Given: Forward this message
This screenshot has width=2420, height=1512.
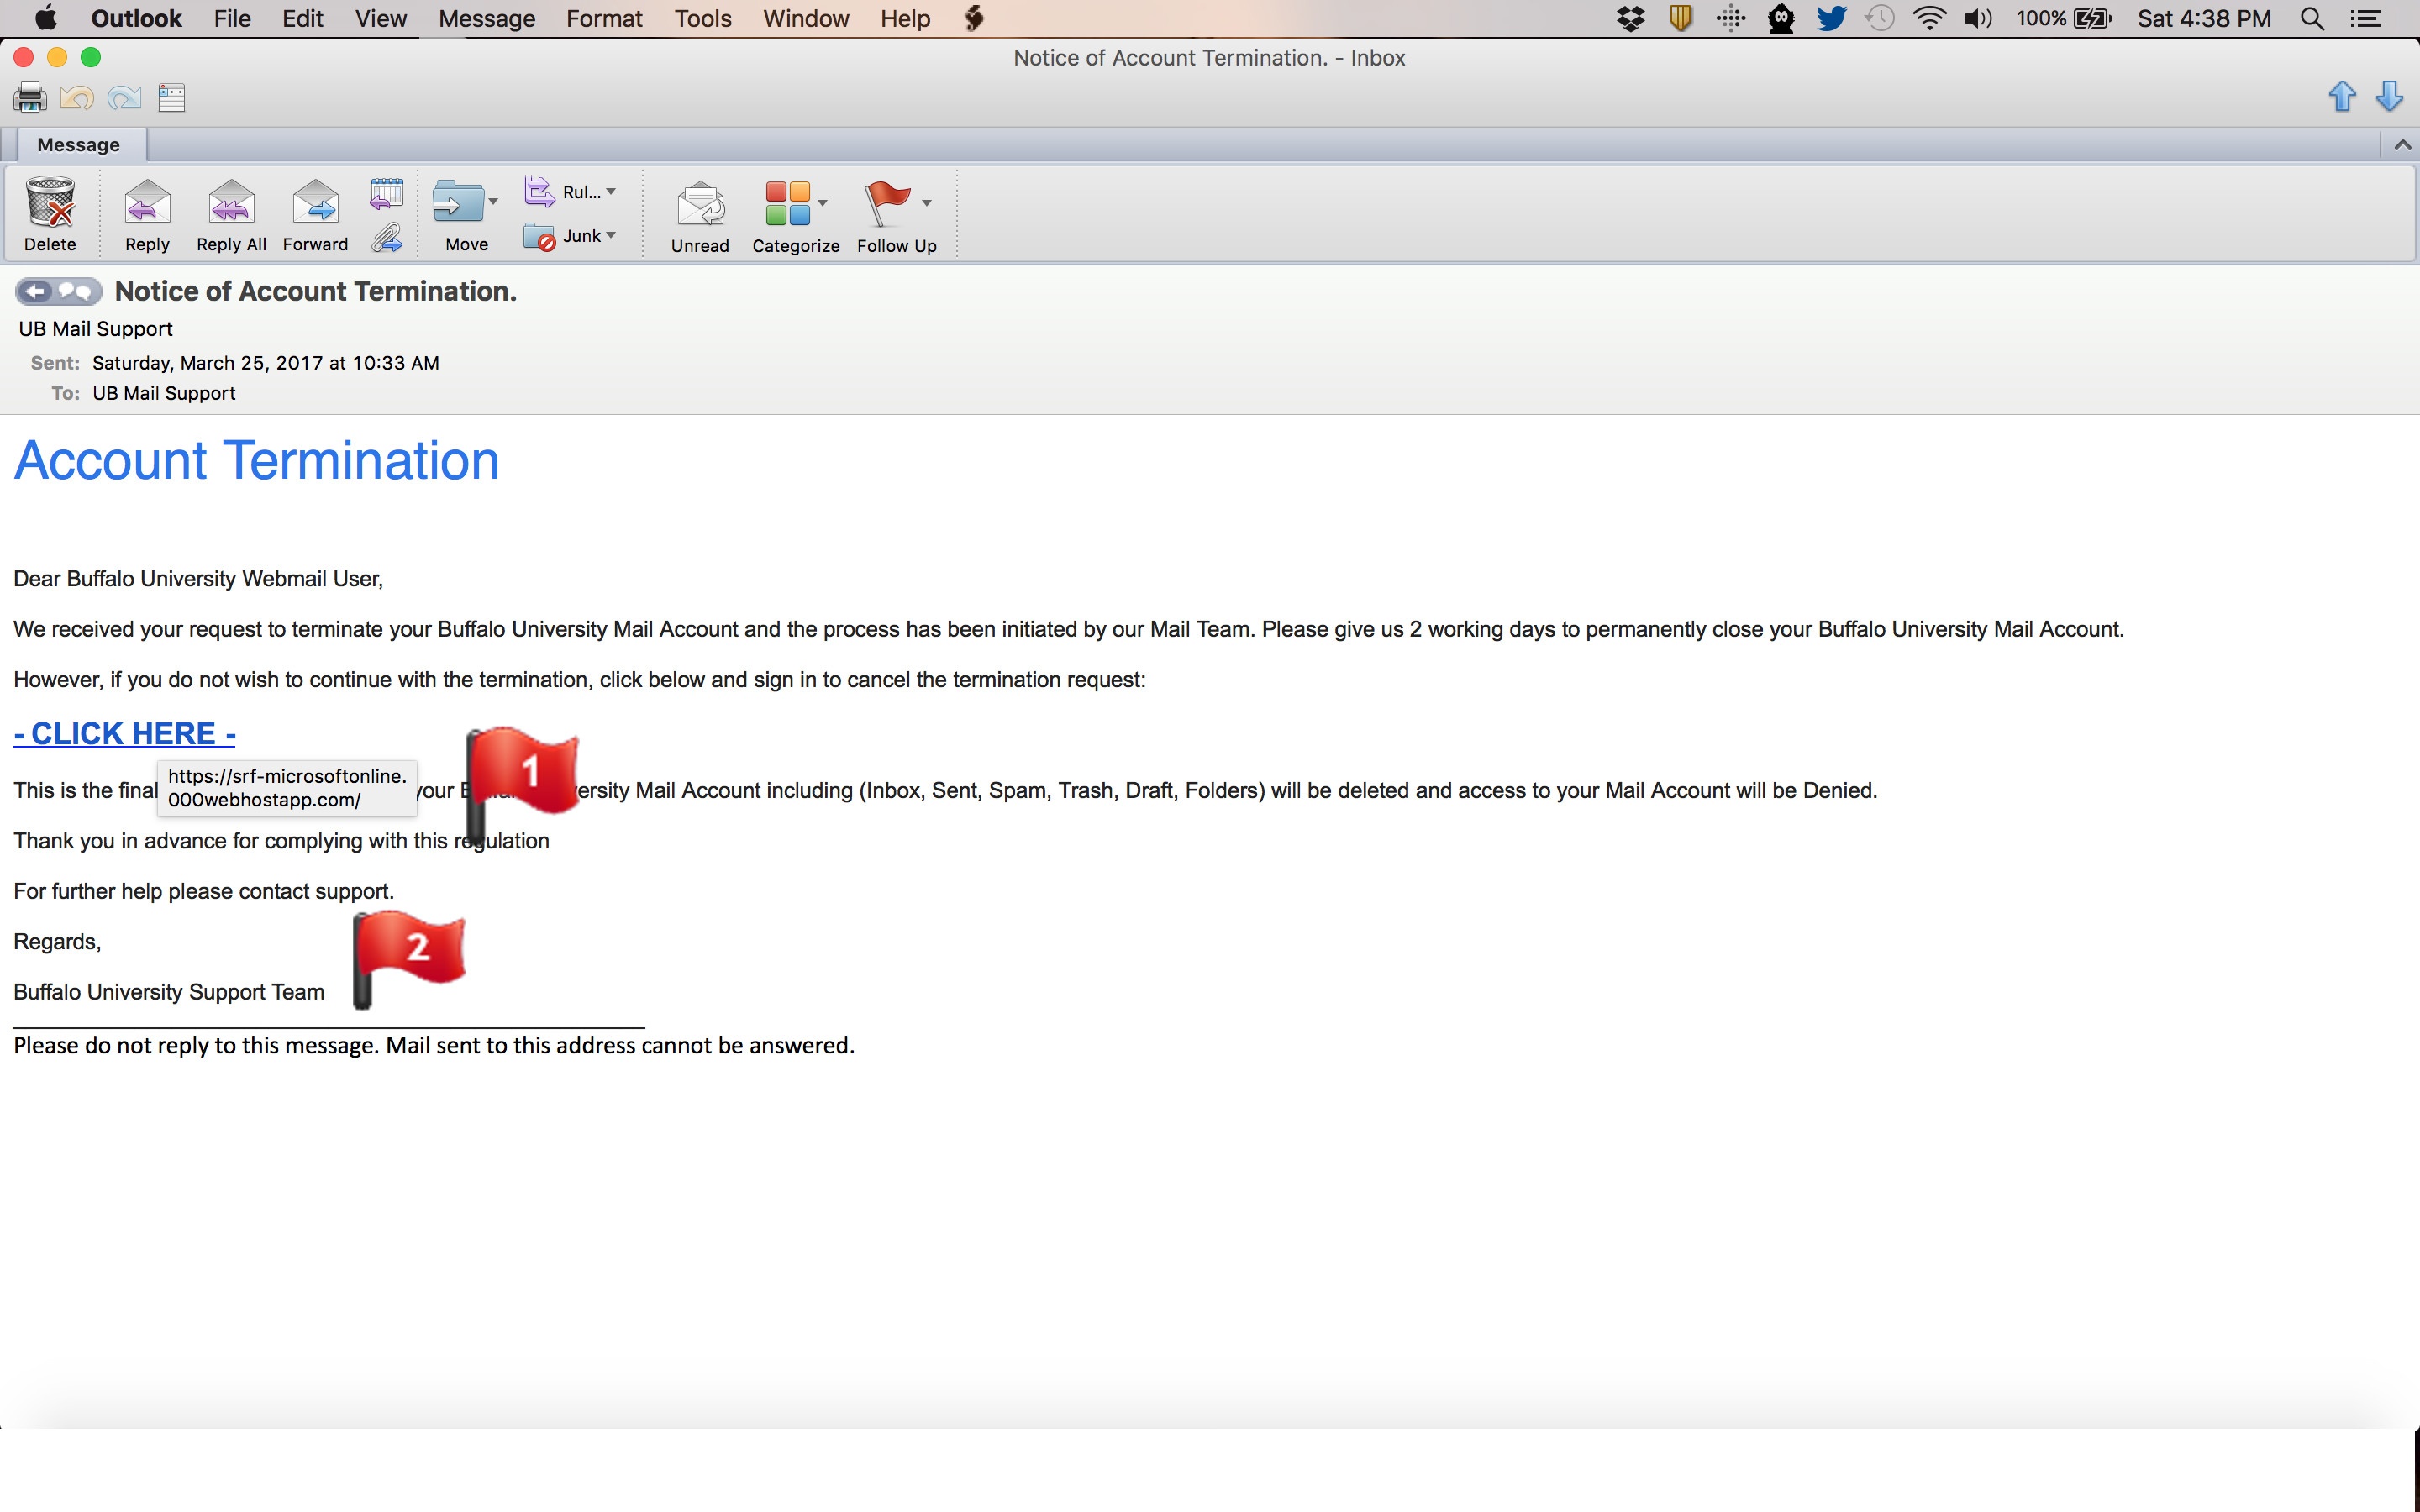Looking at the screenshot, I should (315, 204).
